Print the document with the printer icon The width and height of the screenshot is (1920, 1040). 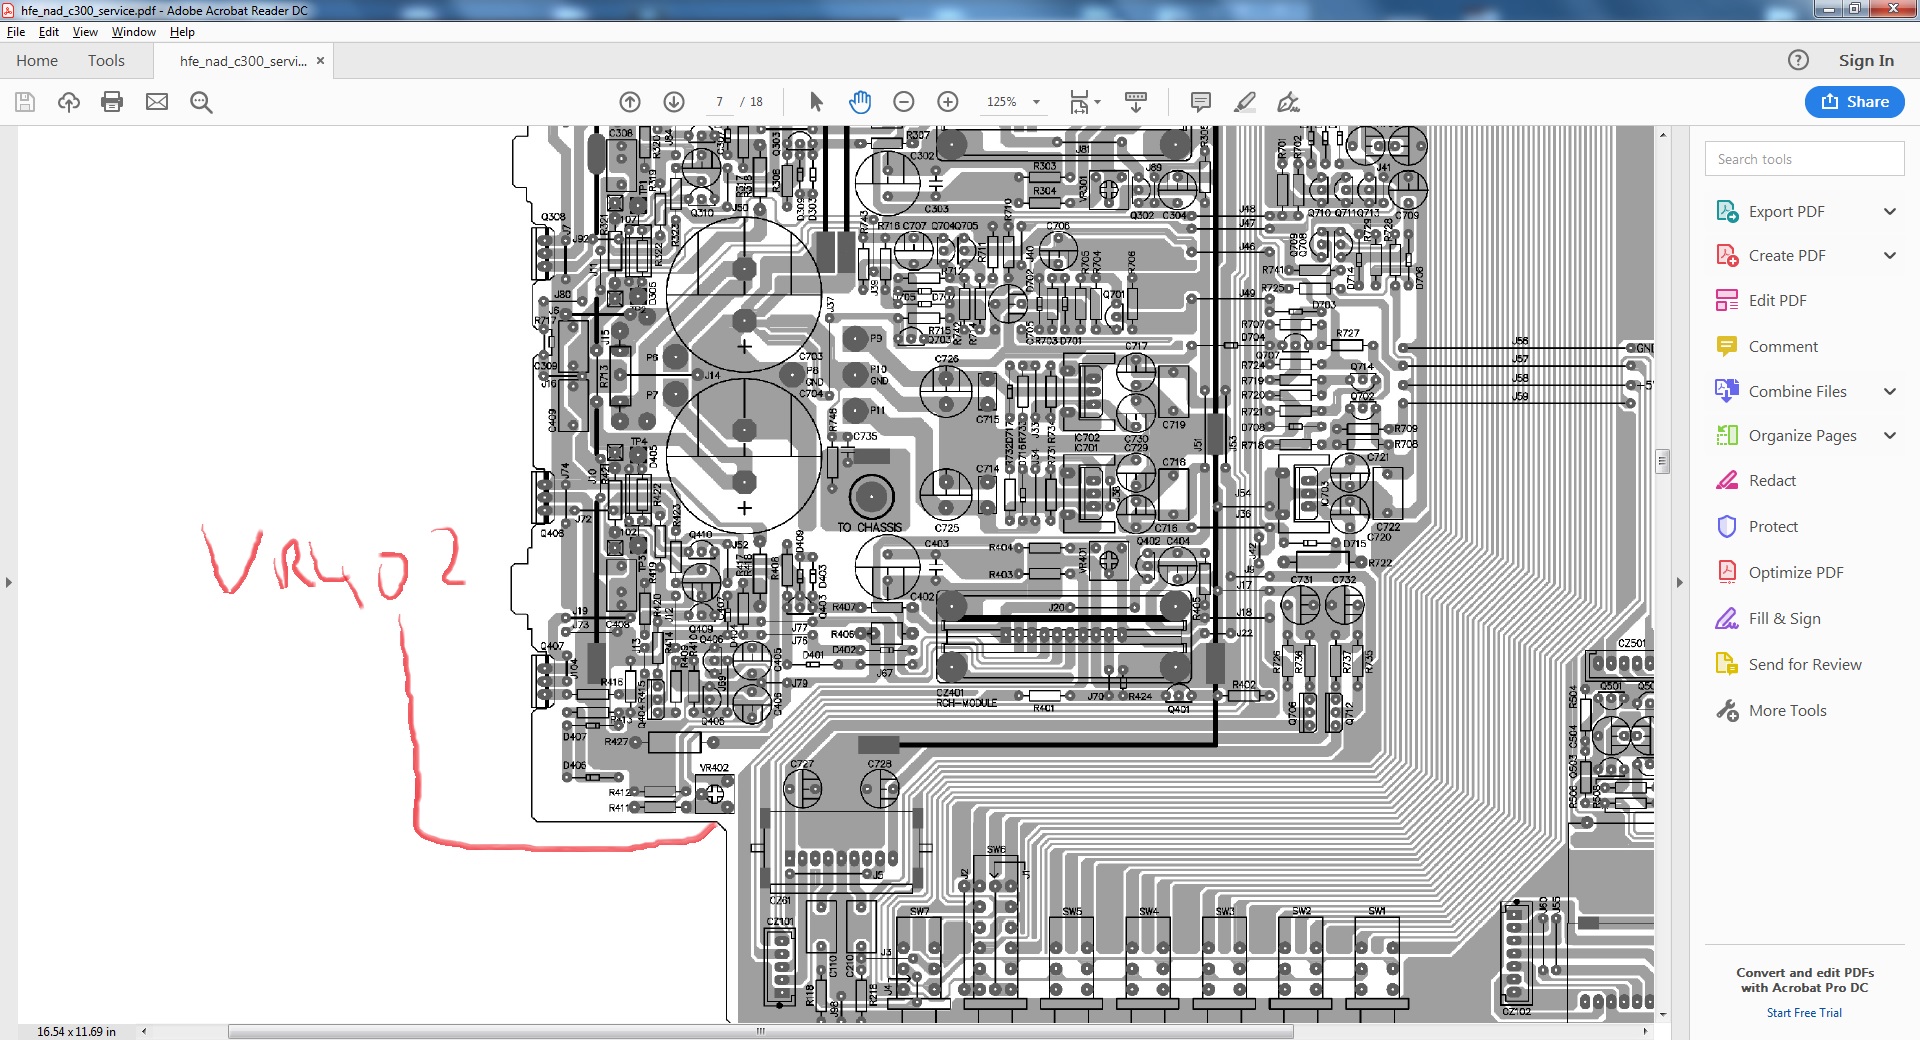tap(112, 102)
